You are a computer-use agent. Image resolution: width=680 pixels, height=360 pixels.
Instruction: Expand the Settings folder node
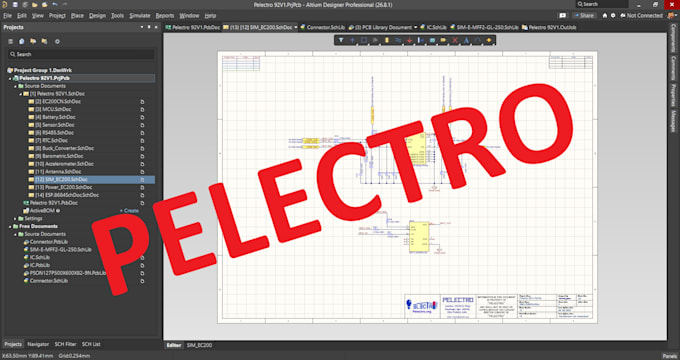15,219
